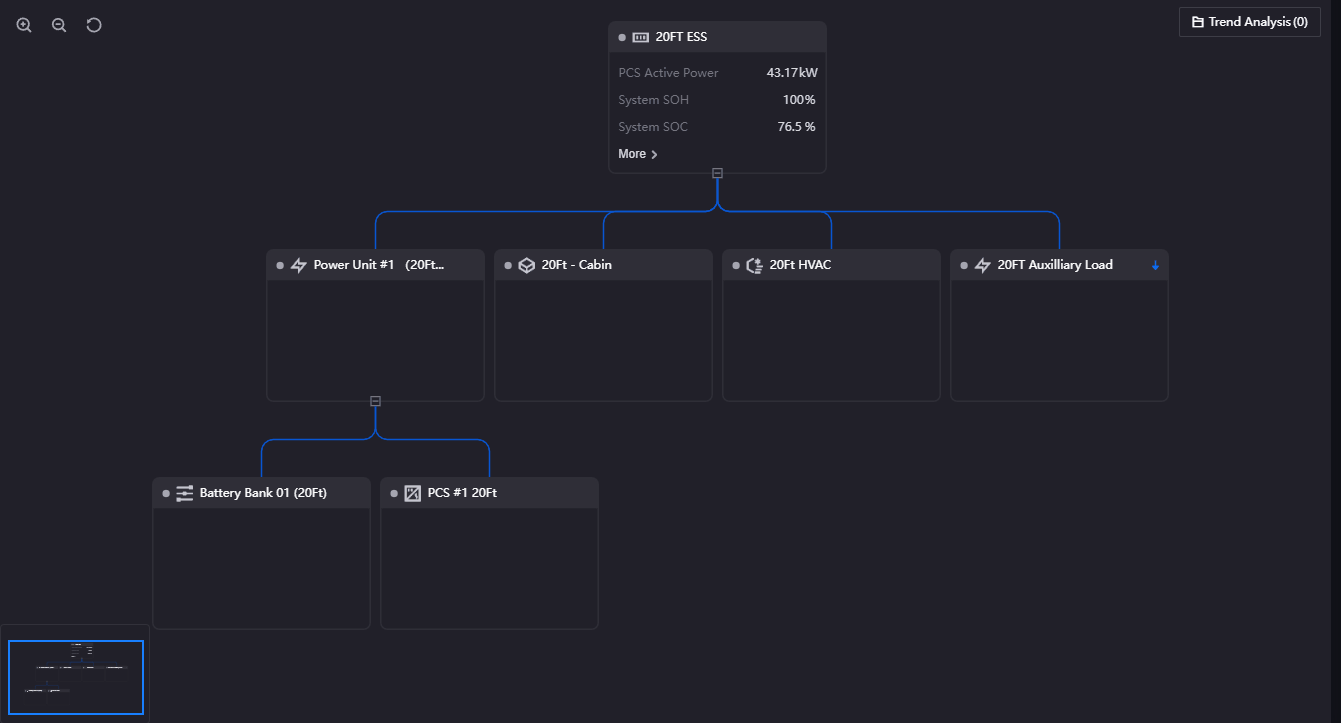Click the 20FT Auxilliary Load lightning icon

click(x=982, y=265)
